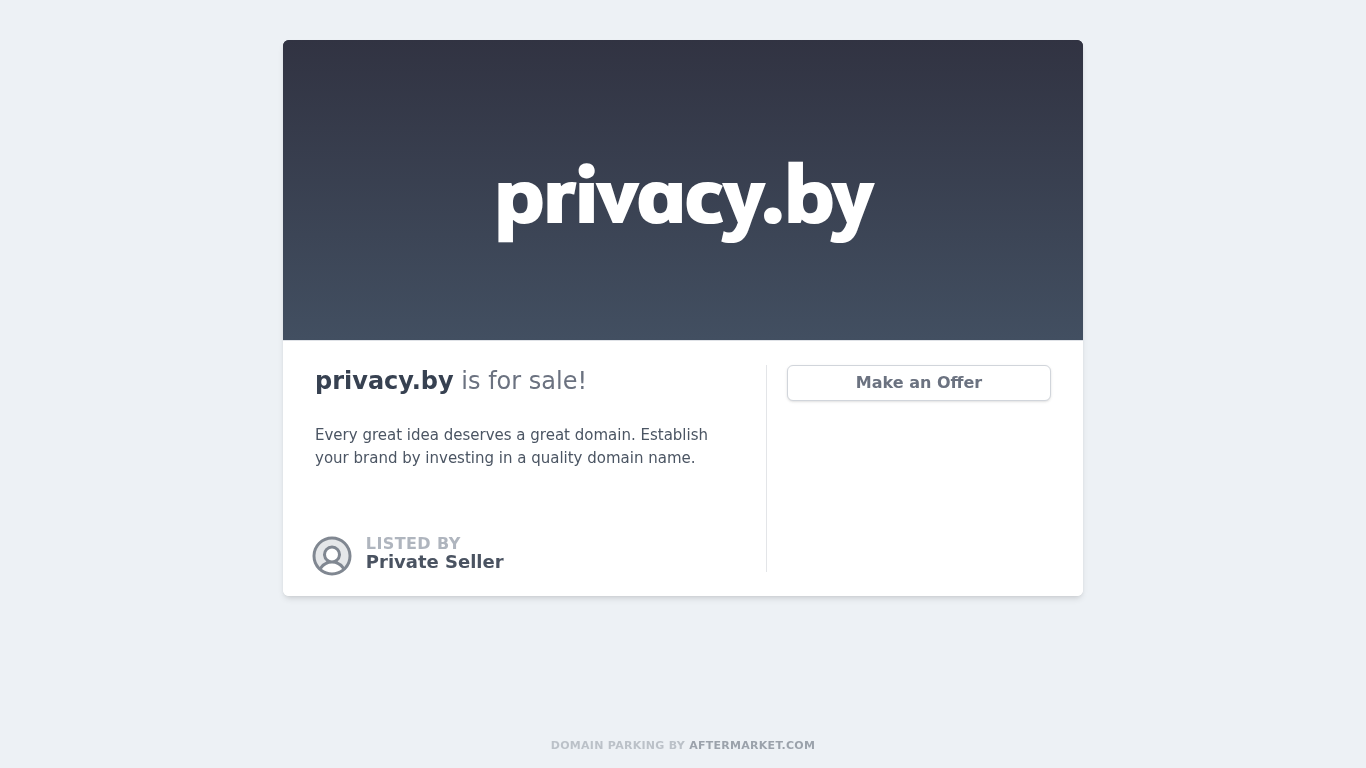Click the Private Seller avatar icon
Viewport: 1366px width, 768px height.
(x=332, y=556)
